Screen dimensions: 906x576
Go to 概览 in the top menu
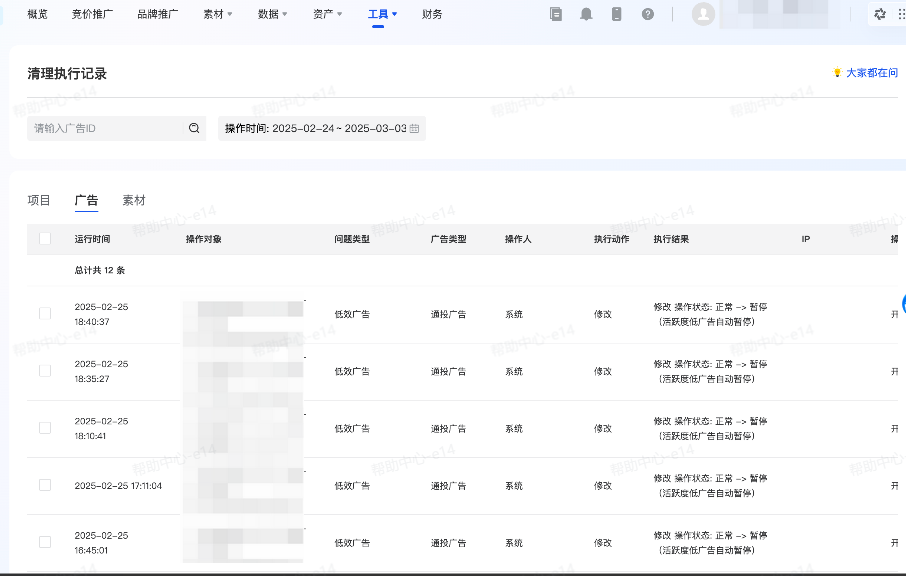(x=38, y=14)
